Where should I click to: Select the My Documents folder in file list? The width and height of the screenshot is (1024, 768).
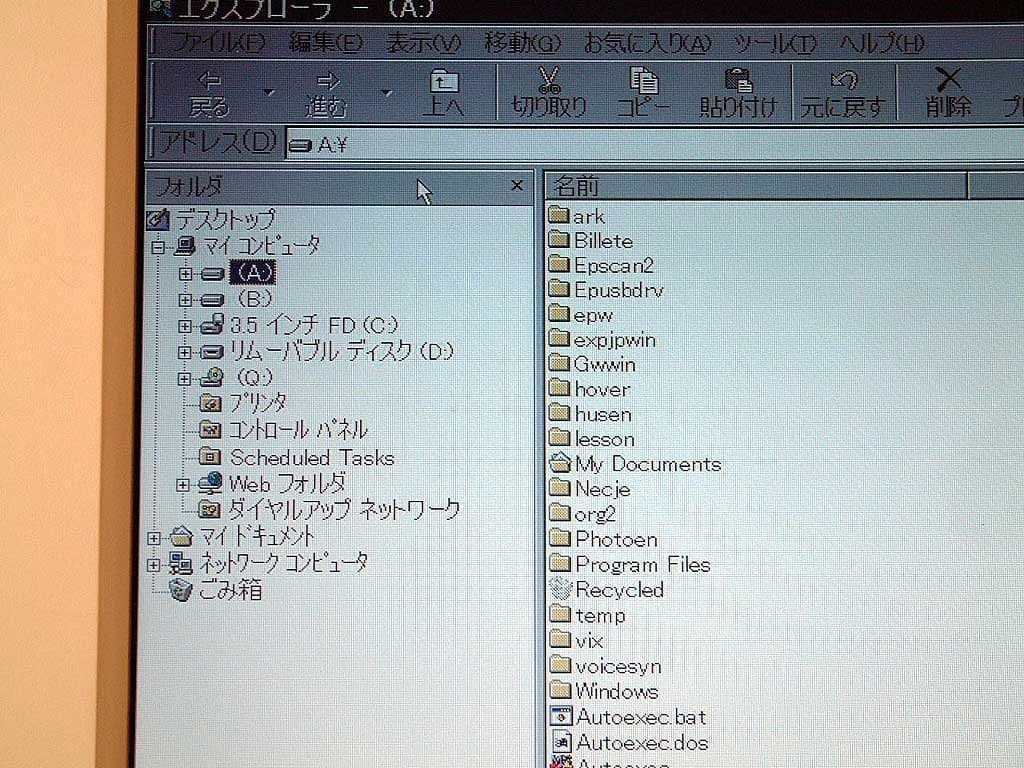tap(647, 464)
